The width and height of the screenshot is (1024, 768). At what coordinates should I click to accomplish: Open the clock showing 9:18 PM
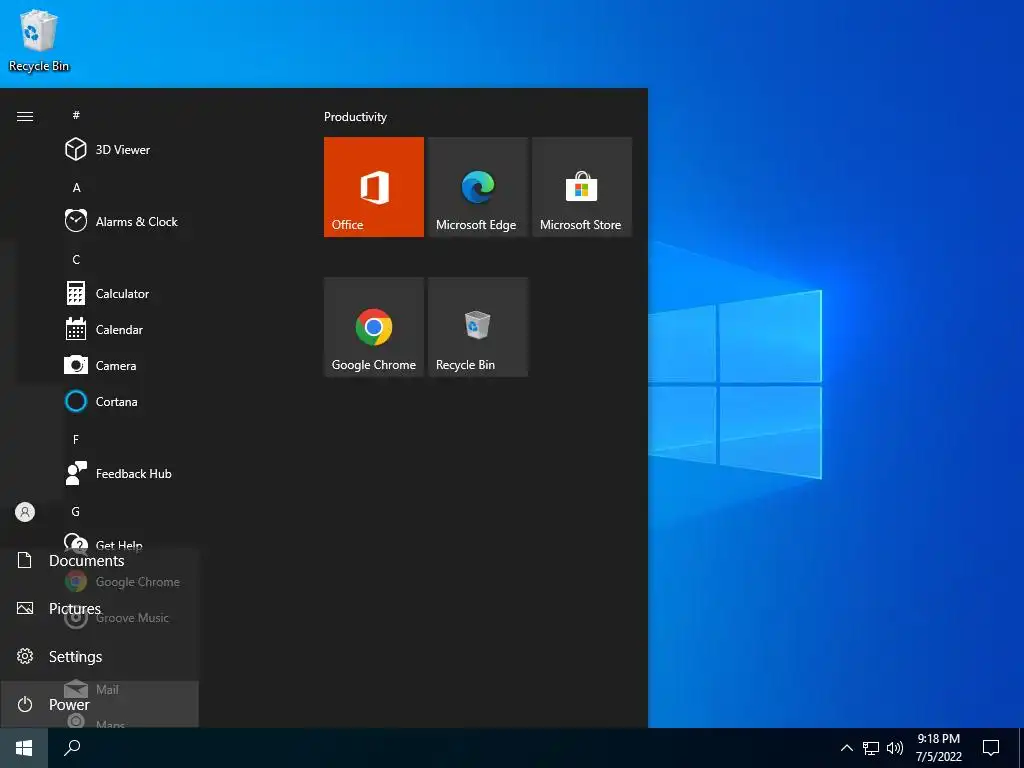pos(939,748)
